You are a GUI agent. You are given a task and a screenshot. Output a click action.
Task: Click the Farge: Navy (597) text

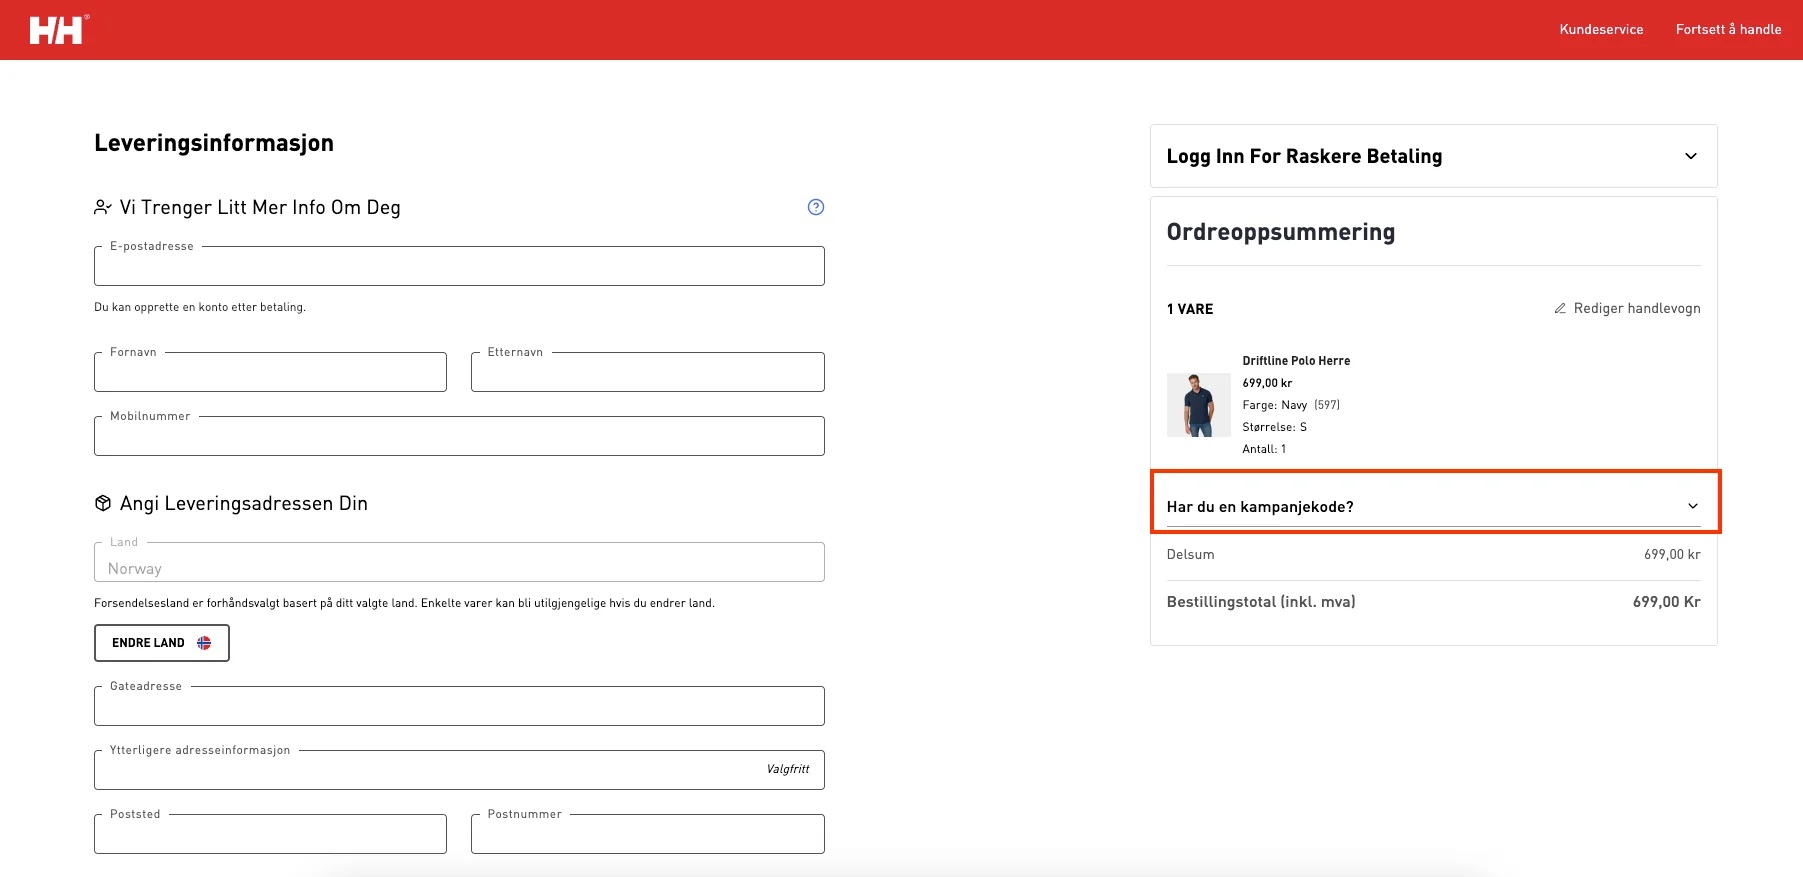pyautogui.click(x=1291, y=405)
